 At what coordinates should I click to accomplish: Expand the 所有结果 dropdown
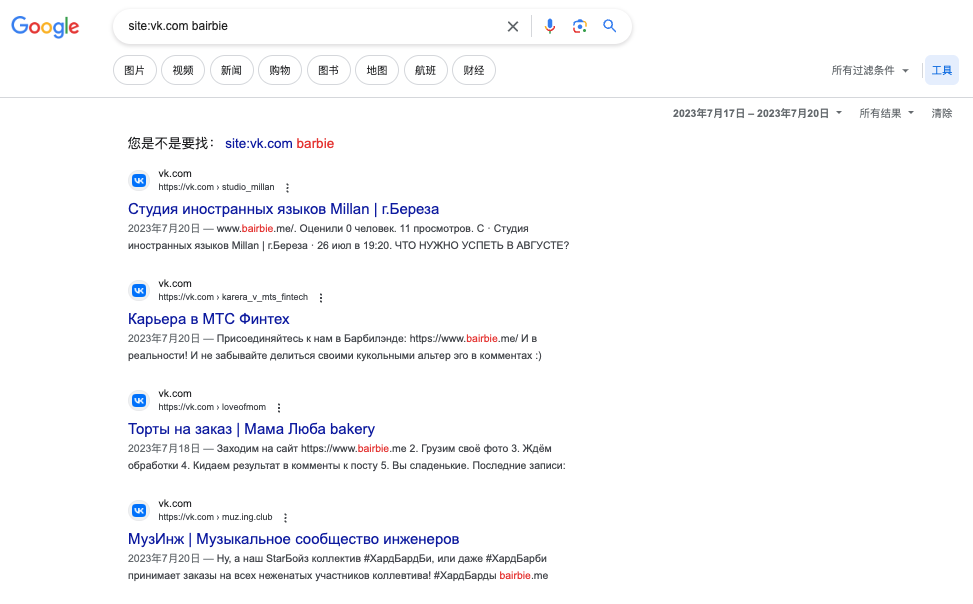point(886,114)
